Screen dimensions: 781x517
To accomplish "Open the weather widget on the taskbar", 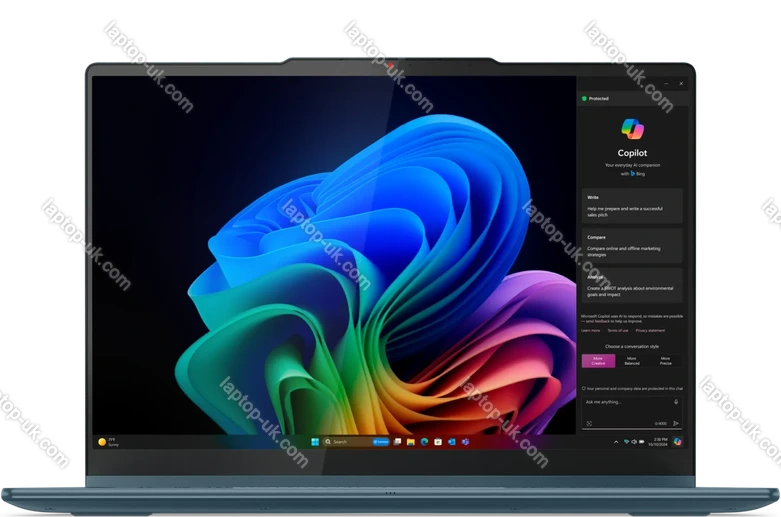I will tap(105, 441).
